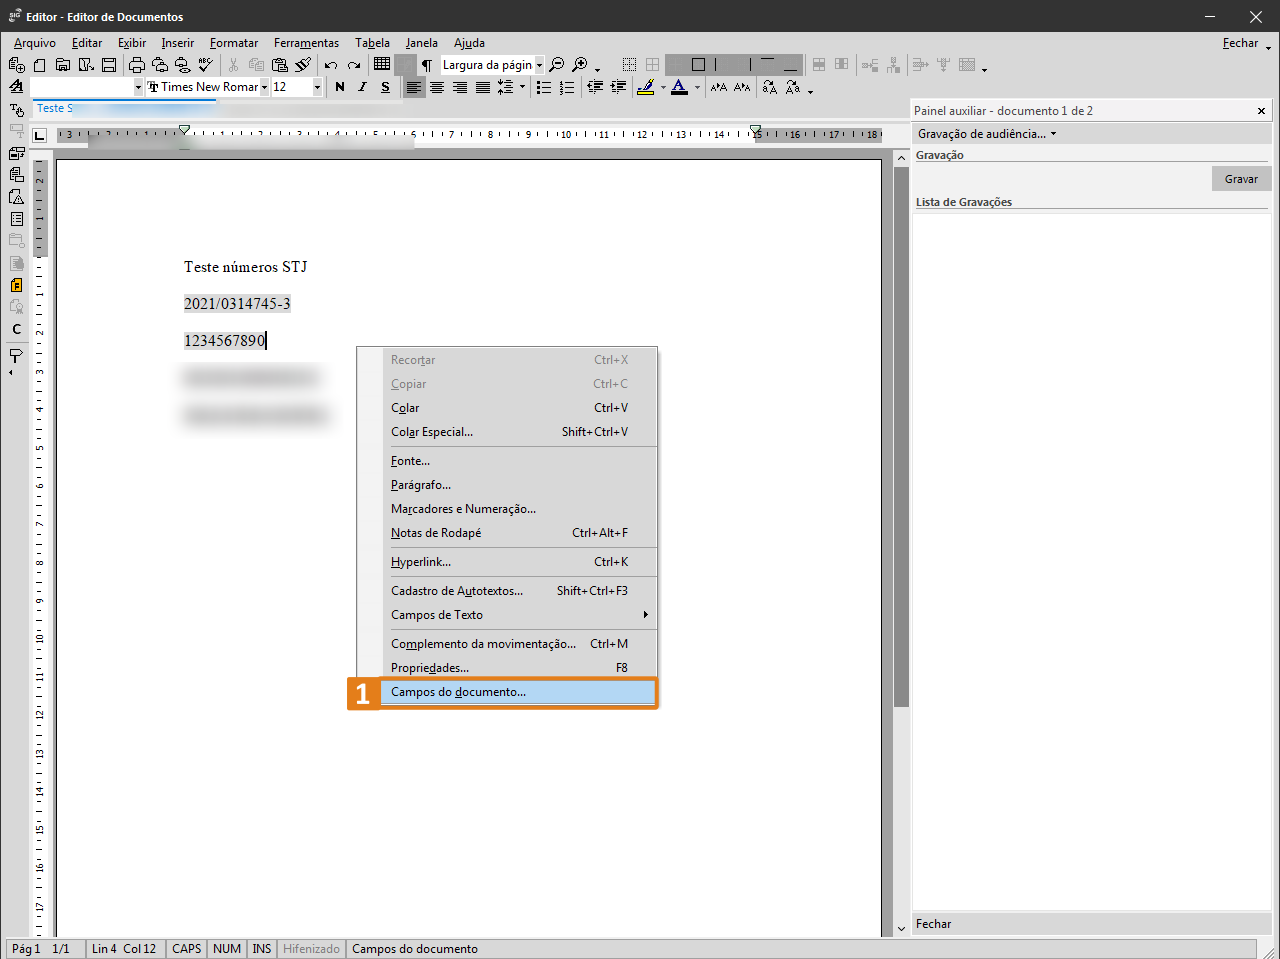Toggle paragraph marks display

pyautogui.click(x=427, y=65)
